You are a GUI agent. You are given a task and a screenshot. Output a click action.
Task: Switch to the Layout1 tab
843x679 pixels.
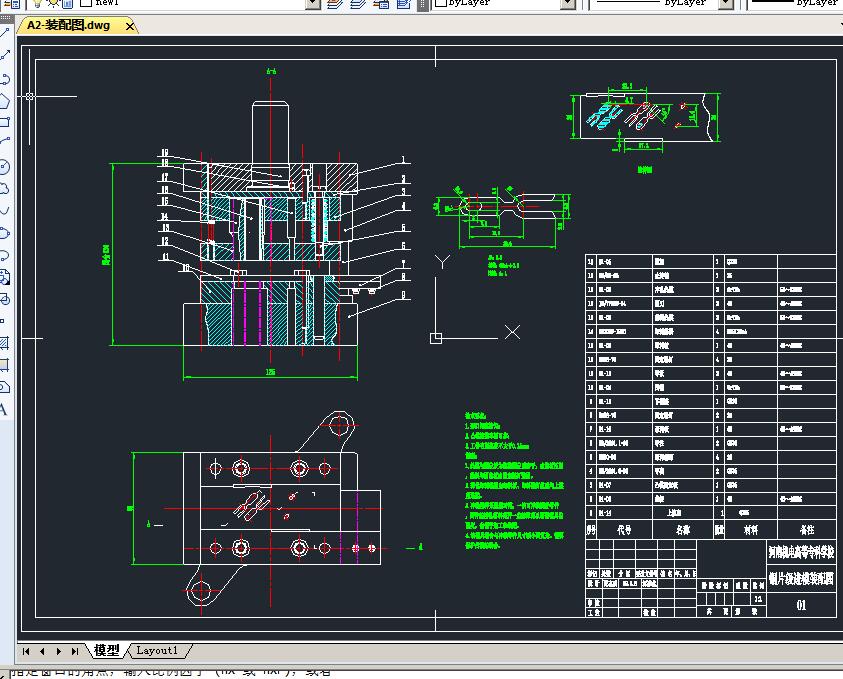(x=157, y=650)
